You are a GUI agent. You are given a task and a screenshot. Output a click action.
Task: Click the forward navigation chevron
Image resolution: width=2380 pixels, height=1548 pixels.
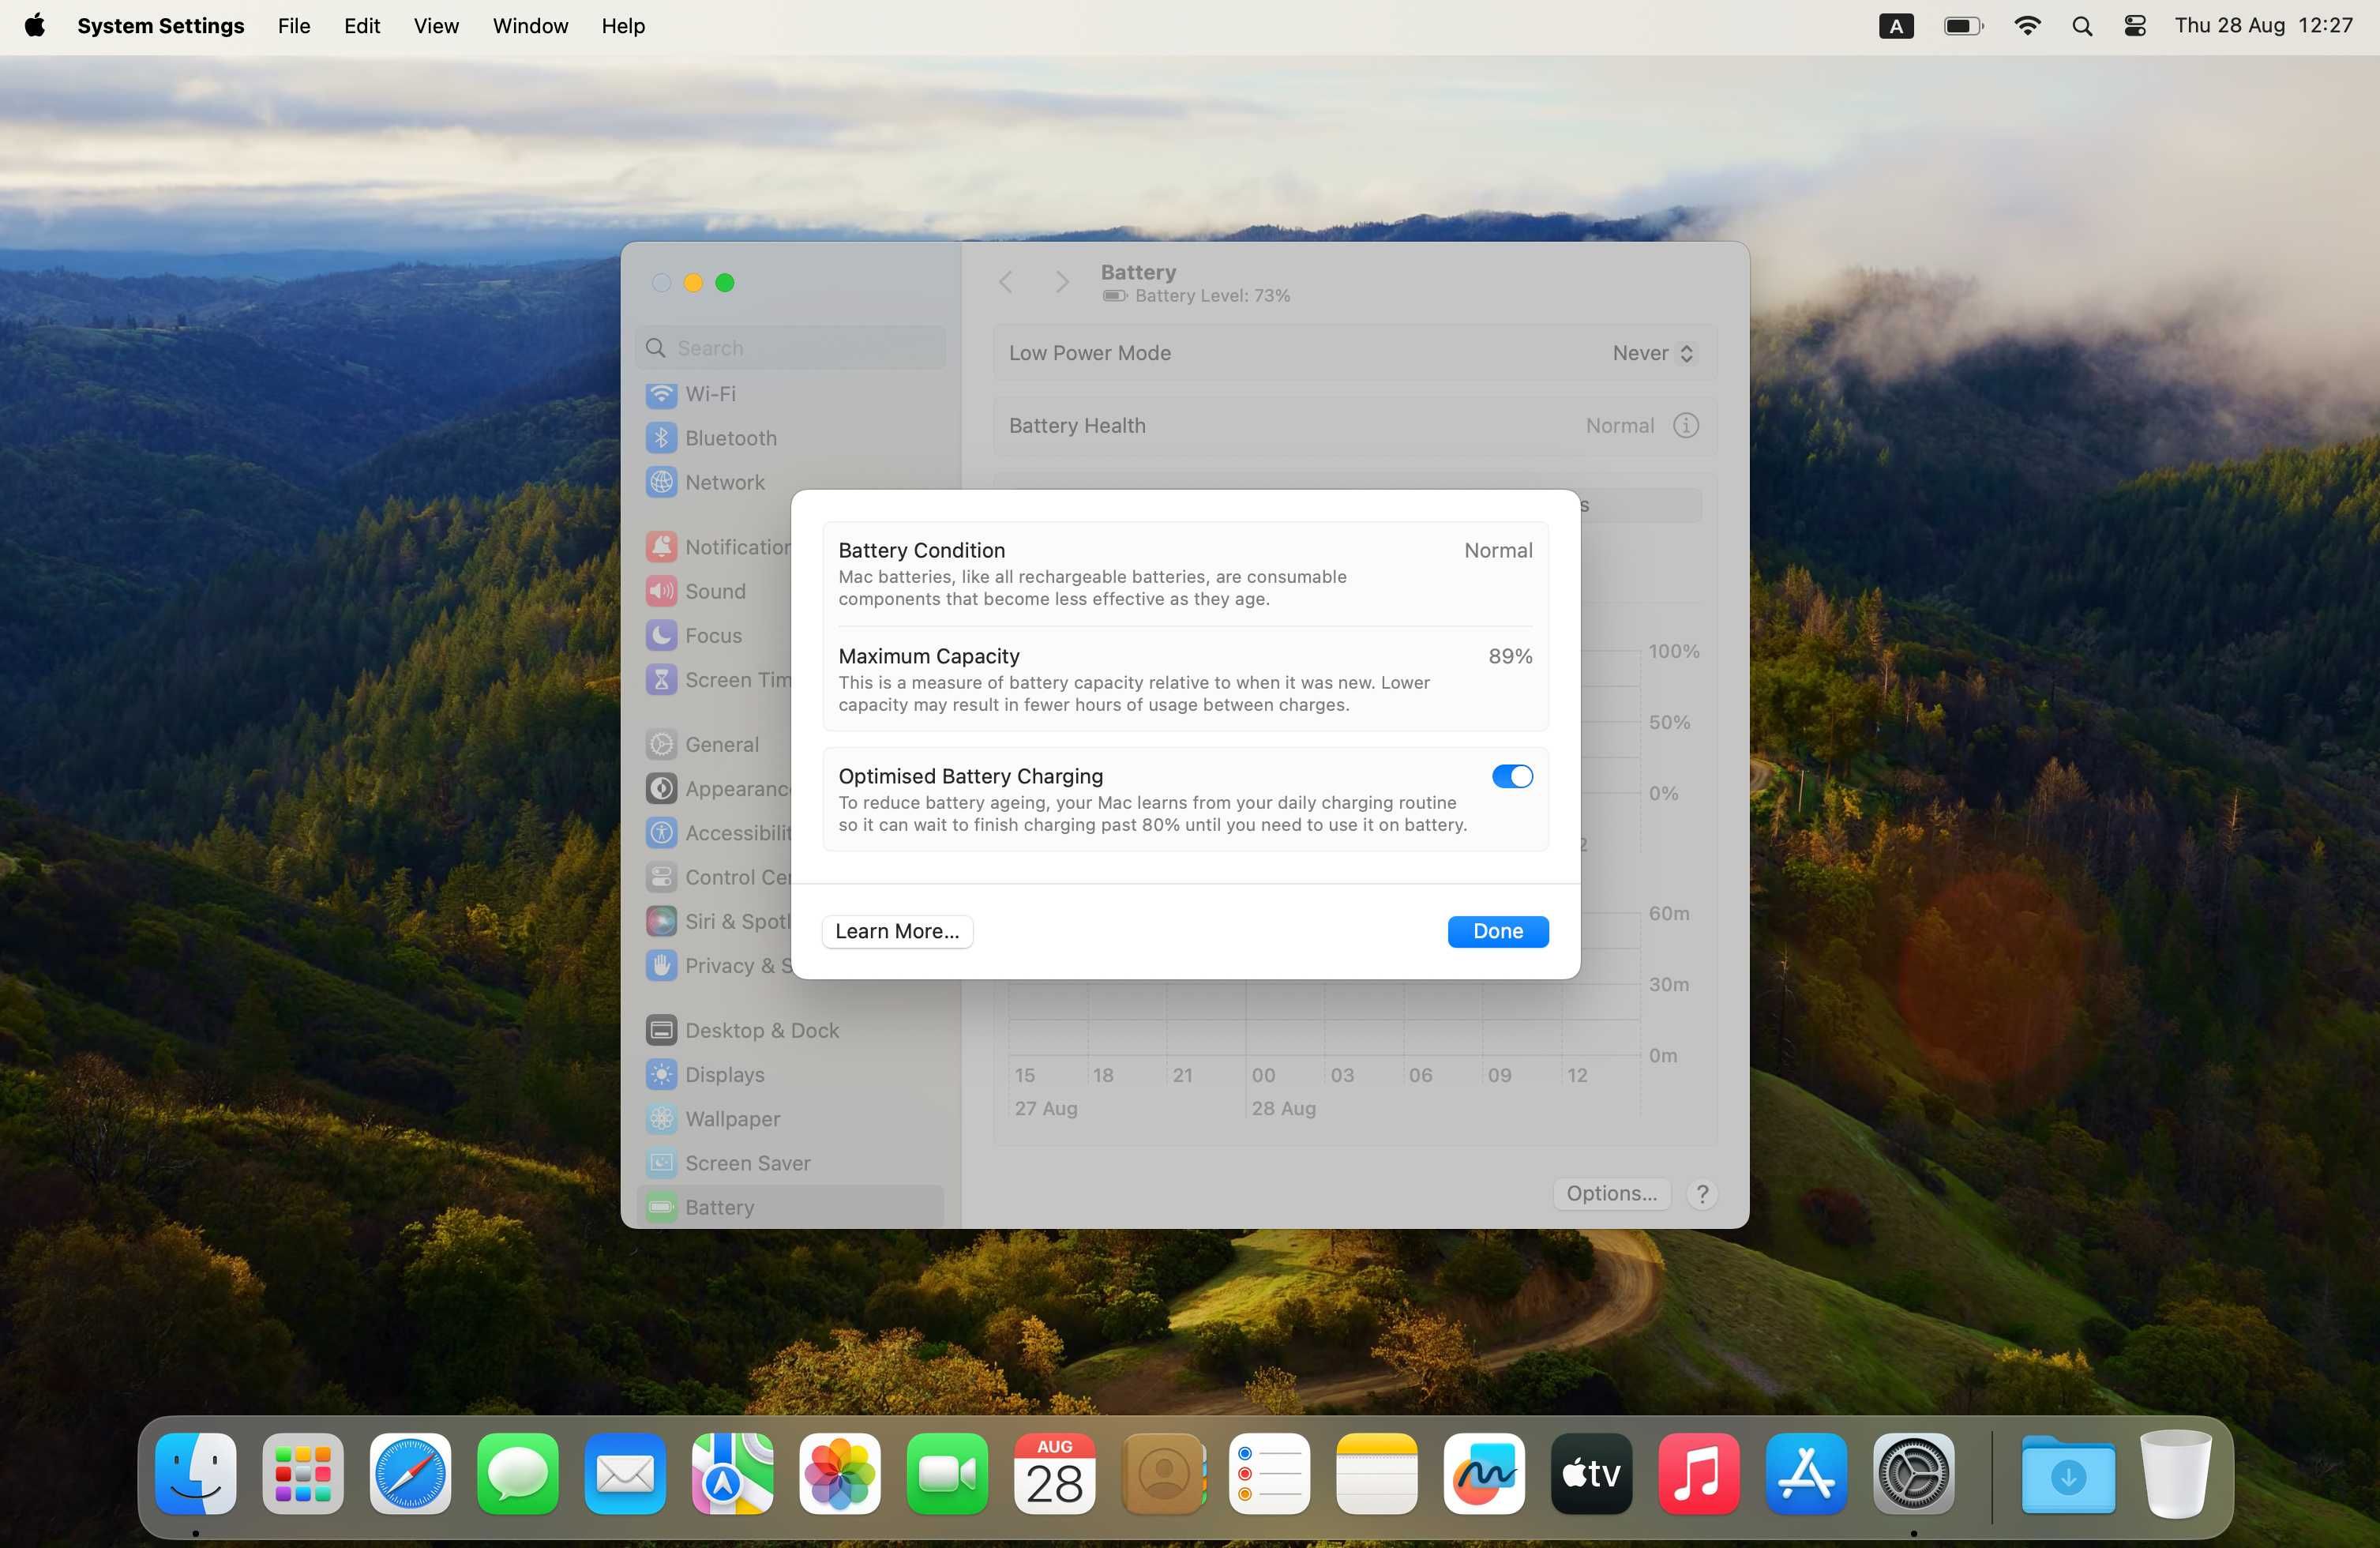coord(1062,283)
